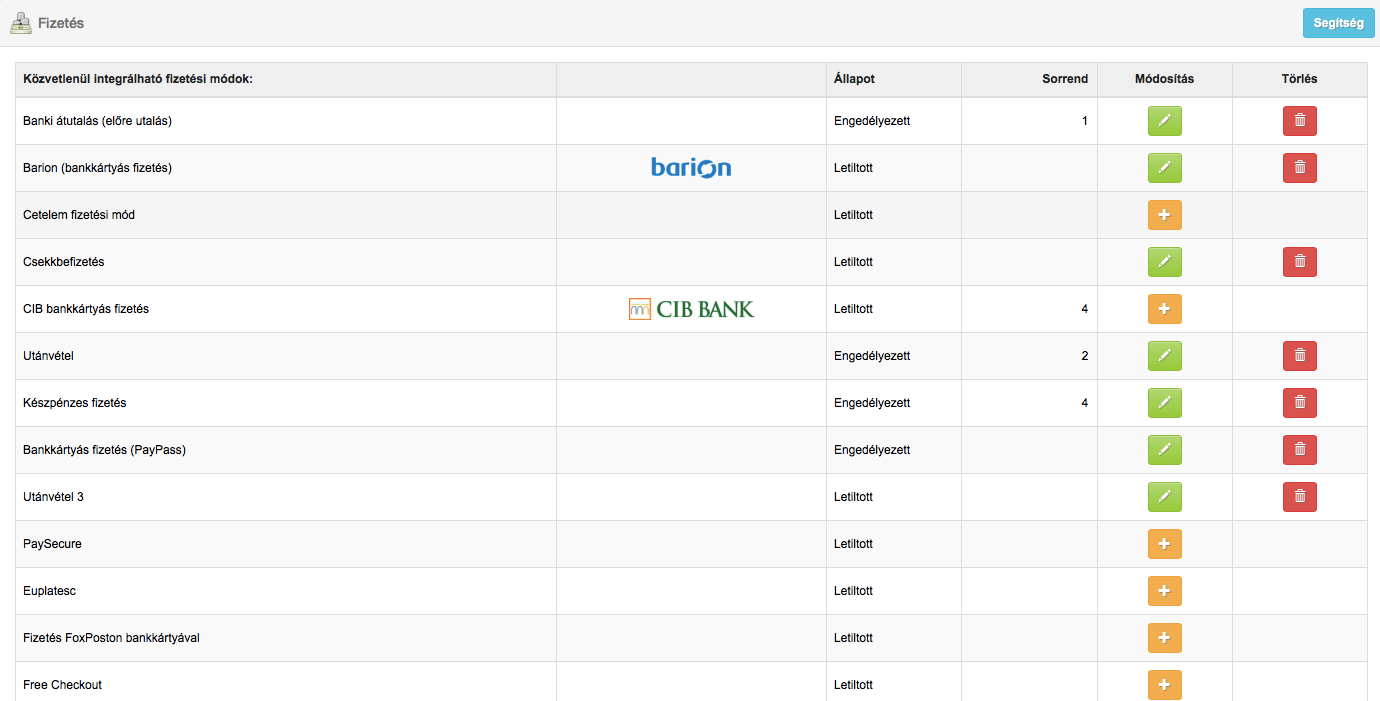
Task: Click order value 4 of CIB row
Action: pyautogui.click(x=1084, y=309)
